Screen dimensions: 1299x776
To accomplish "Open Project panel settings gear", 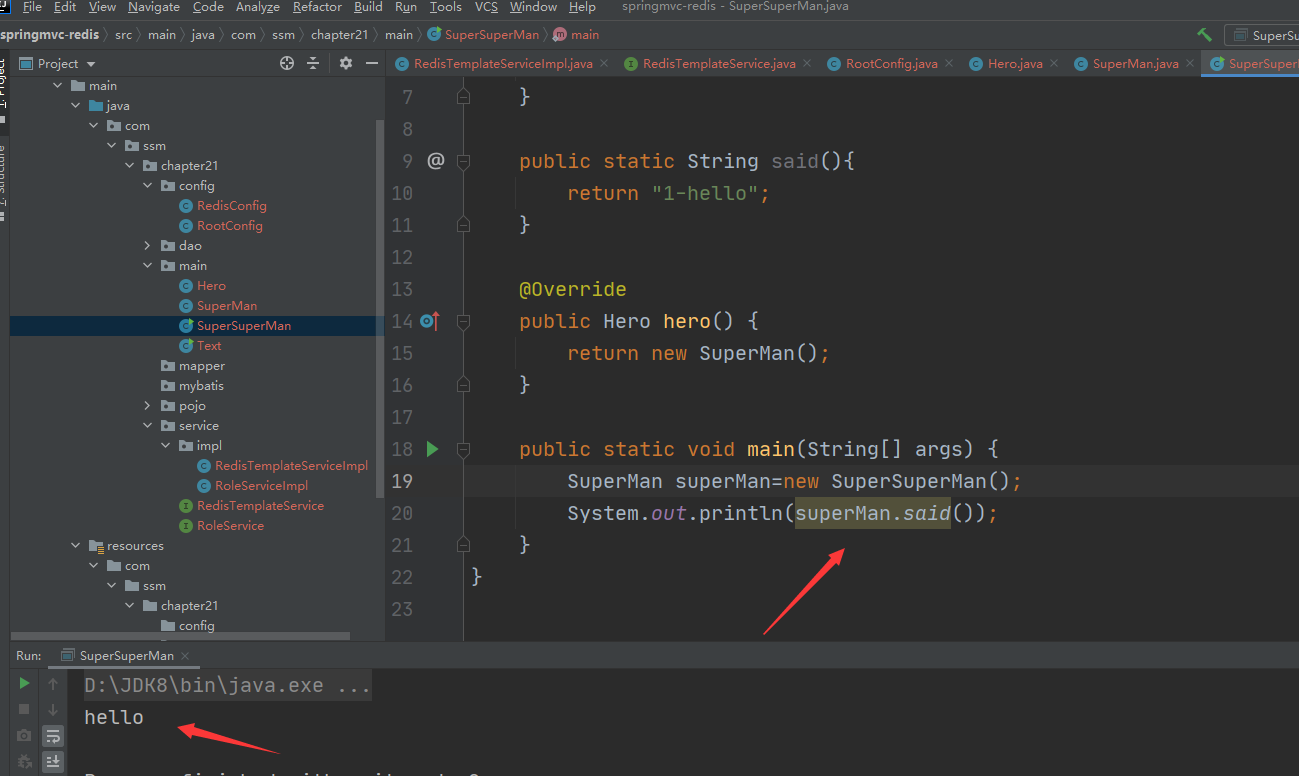I will (x=346, y=63).
